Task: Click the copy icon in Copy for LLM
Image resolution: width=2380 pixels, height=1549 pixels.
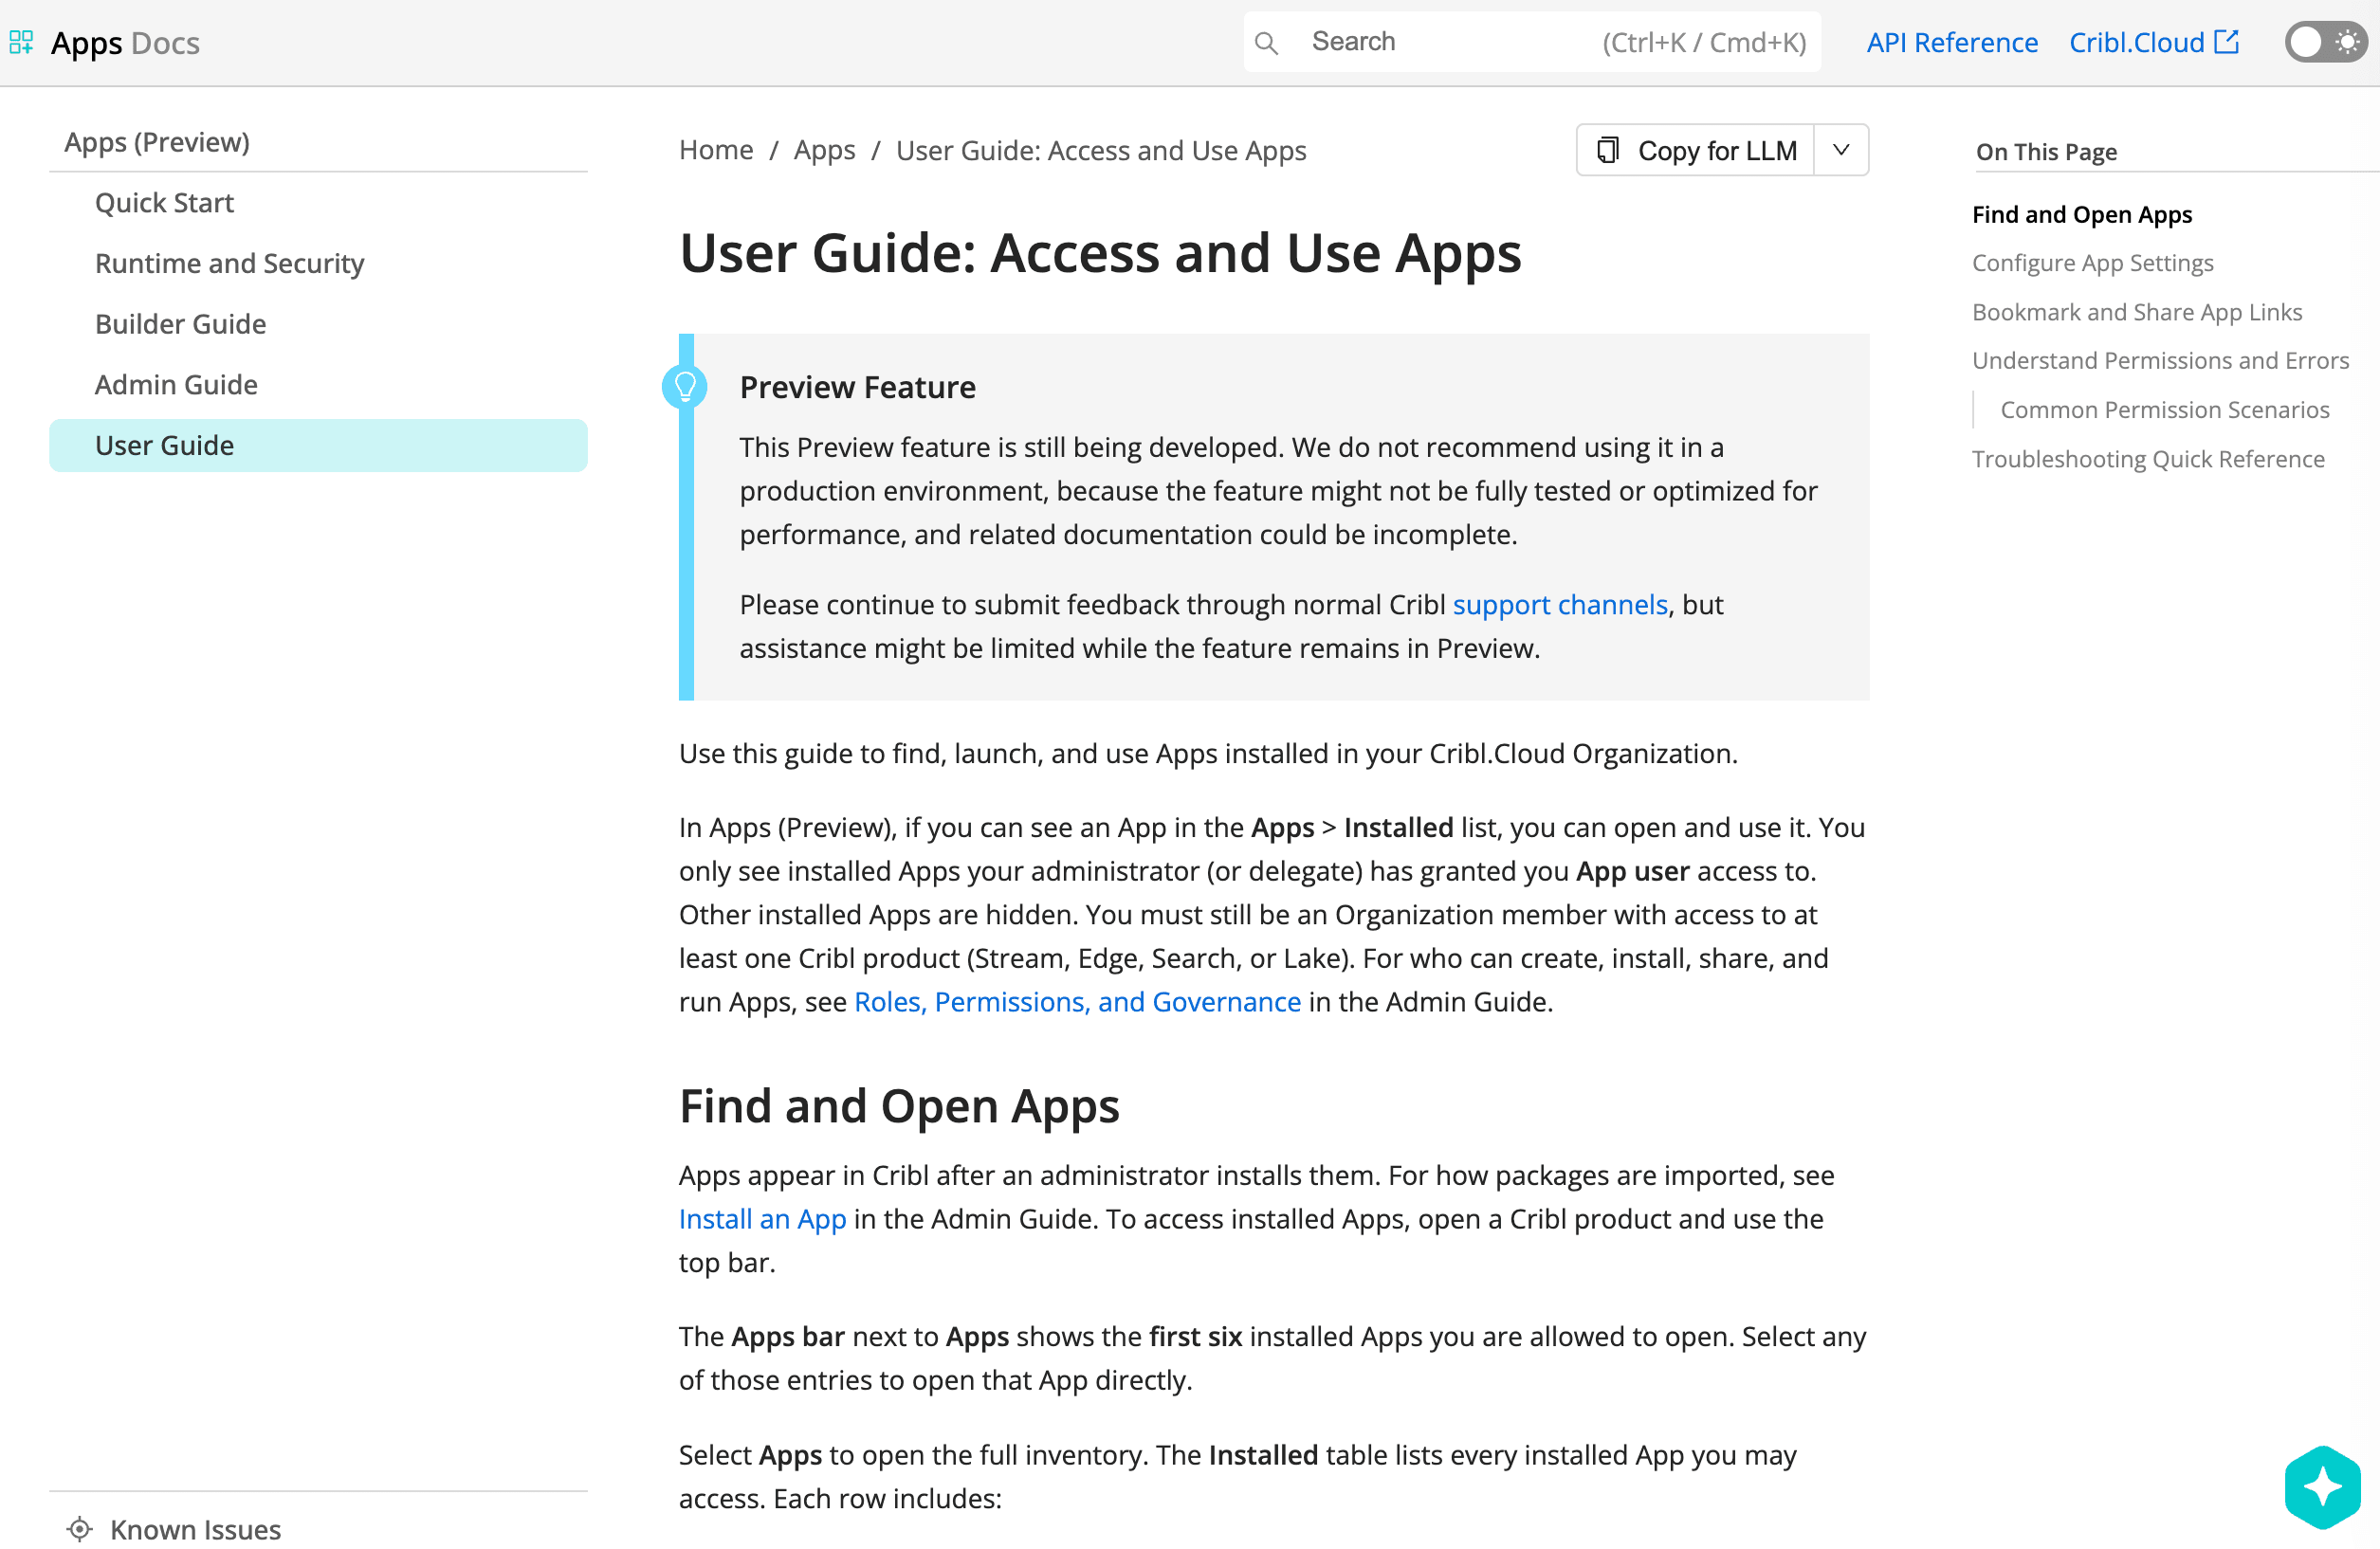Action: [1607, 150]
